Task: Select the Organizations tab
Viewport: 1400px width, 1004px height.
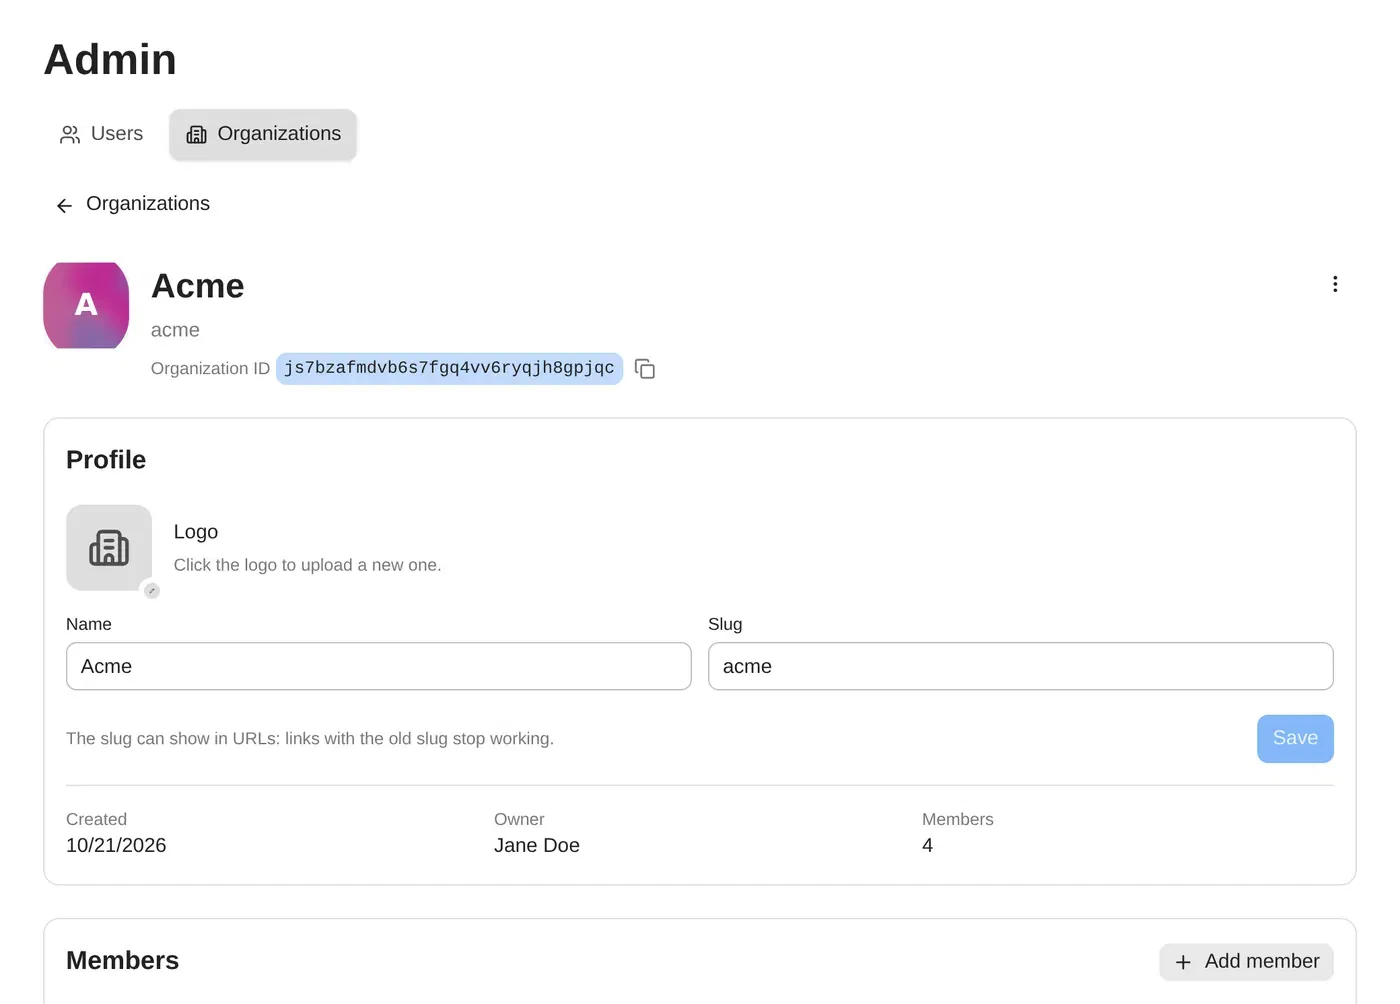Action: [263, 134]
